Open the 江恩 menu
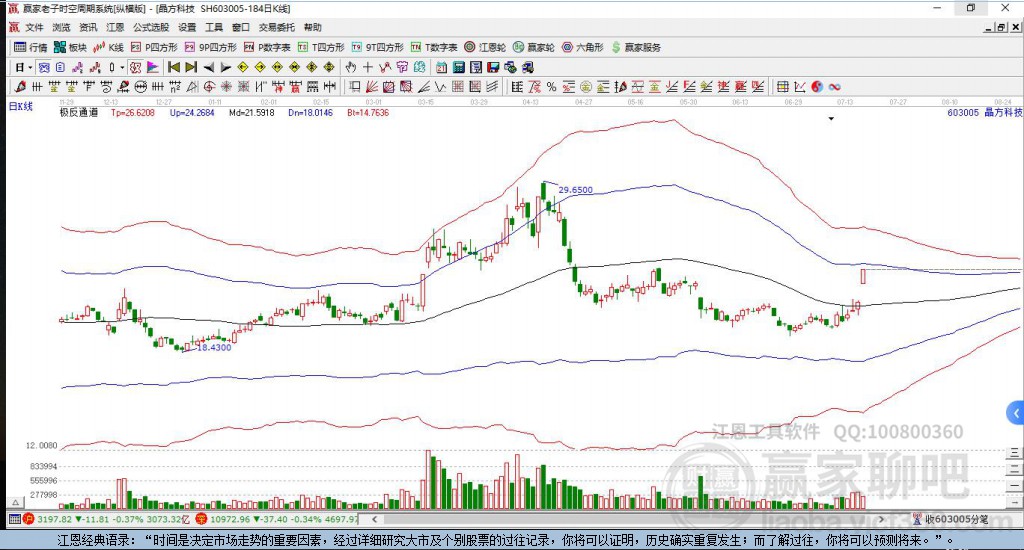This screenshot has height=550, width=1024. click(115, 27)
